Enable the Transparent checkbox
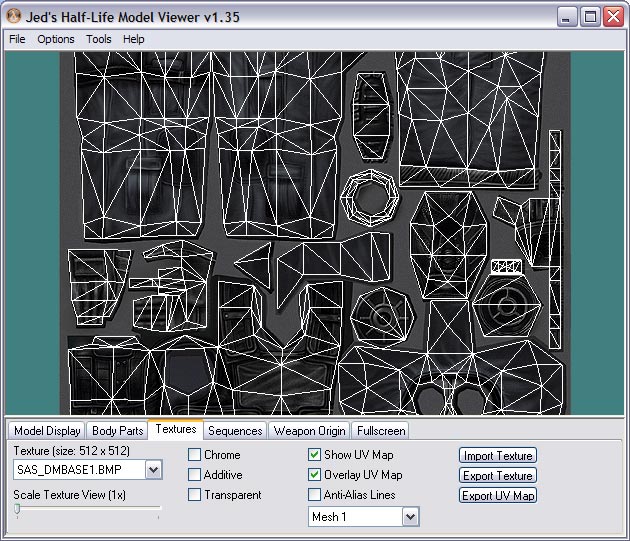This screenshot has height=541, width=630. tap(195, 495)
